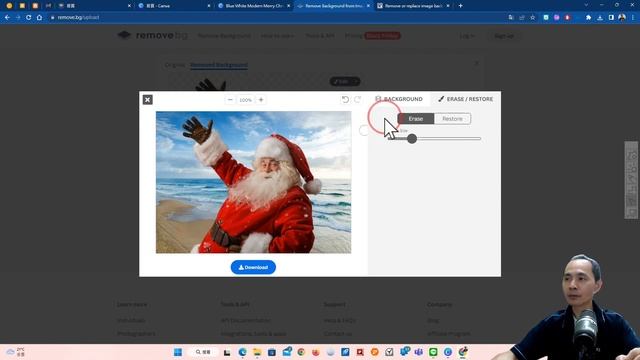Image resolution: width=640 pixels, height=360 pixels.
Task: Open the browser extensions puzzle icon
Action: click(588, 18)
